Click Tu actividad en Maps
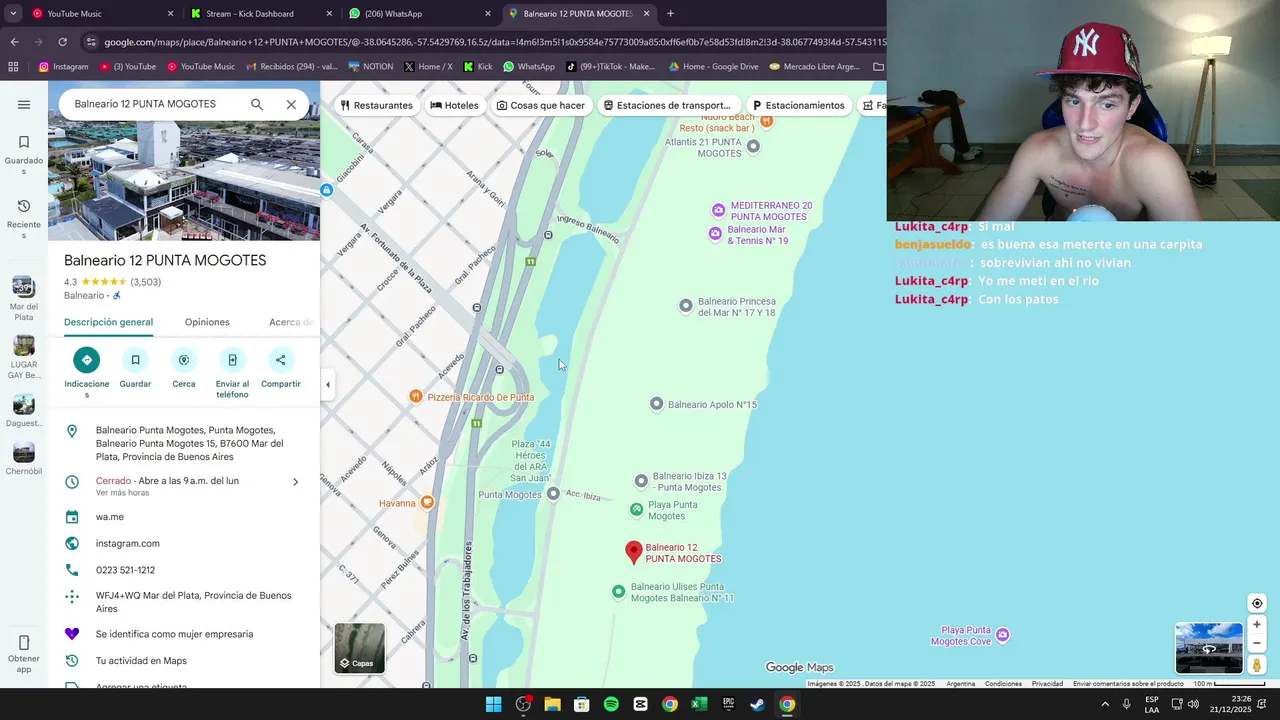The width and height of the screenshot is (1280, 720). pyautogui.click(x=141, y=660)
